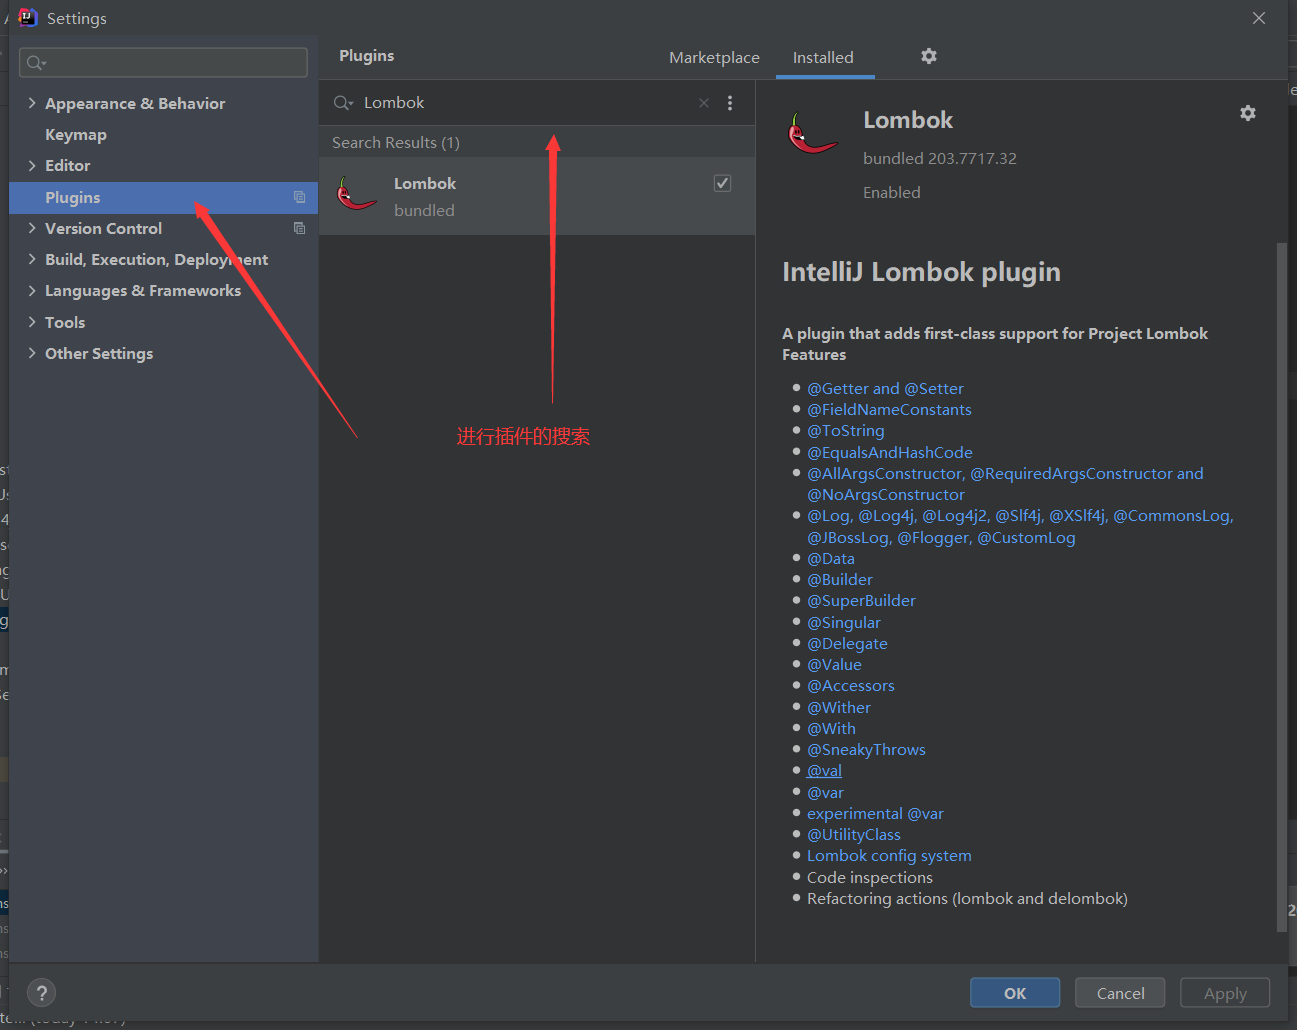Confirm settings with OK button
Image resolution: width=1297 pixels, height=1030 pixels.
coord(1015,993)
